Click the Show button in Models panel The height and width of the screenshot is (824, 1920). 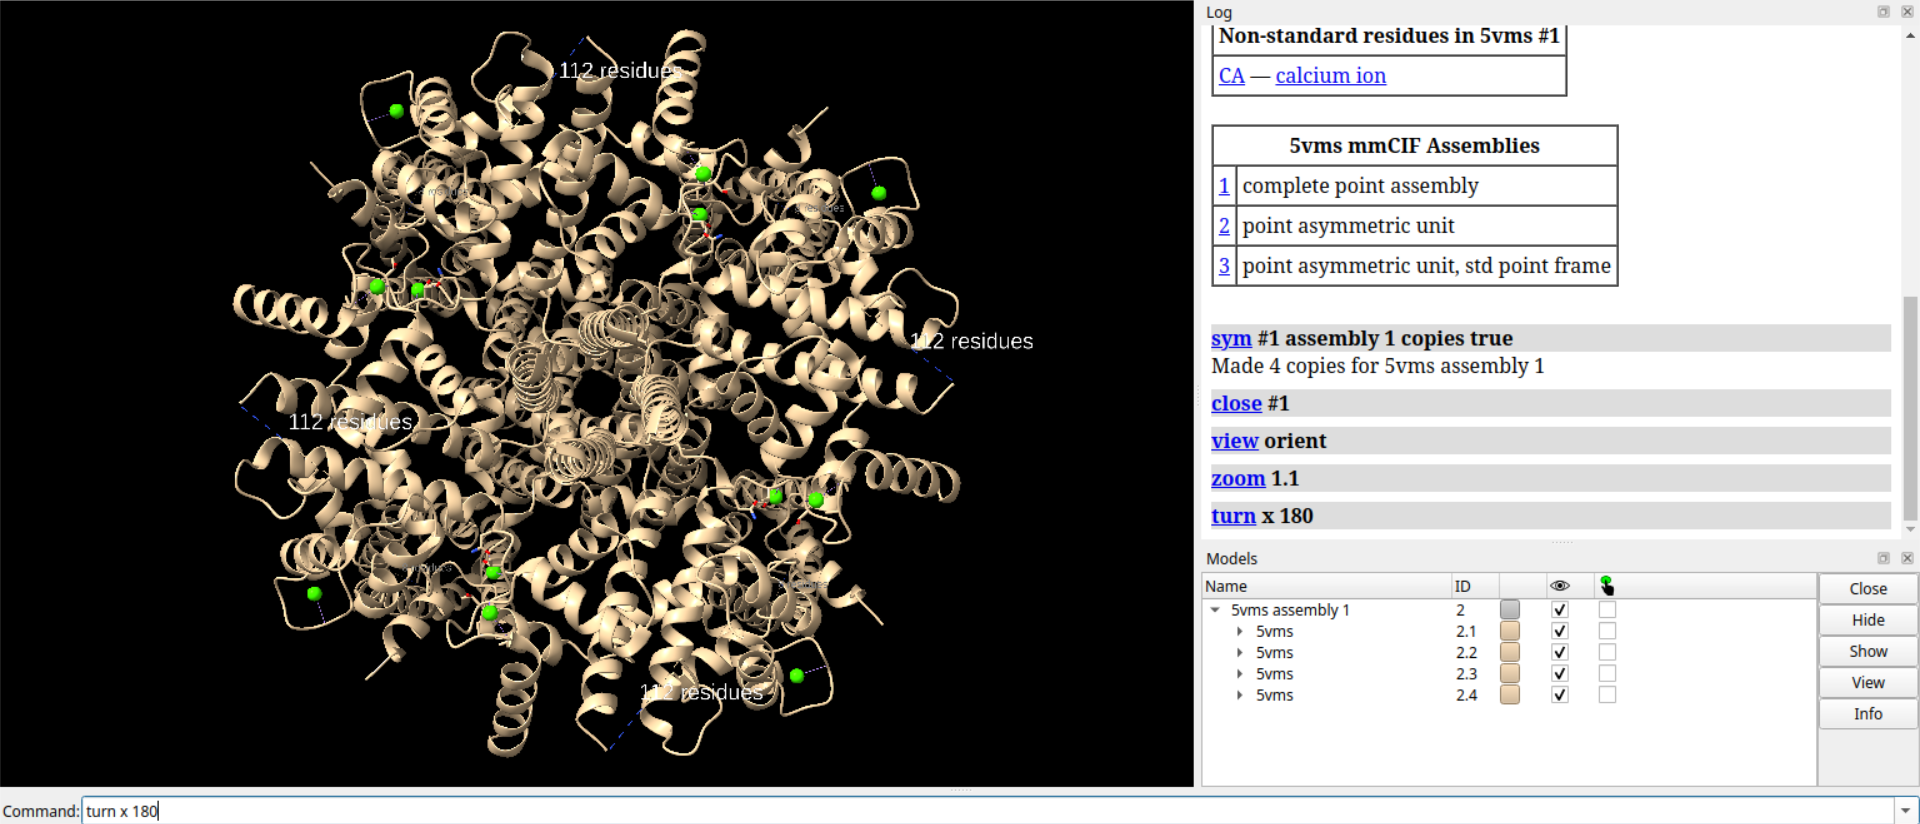(1868, 651)
